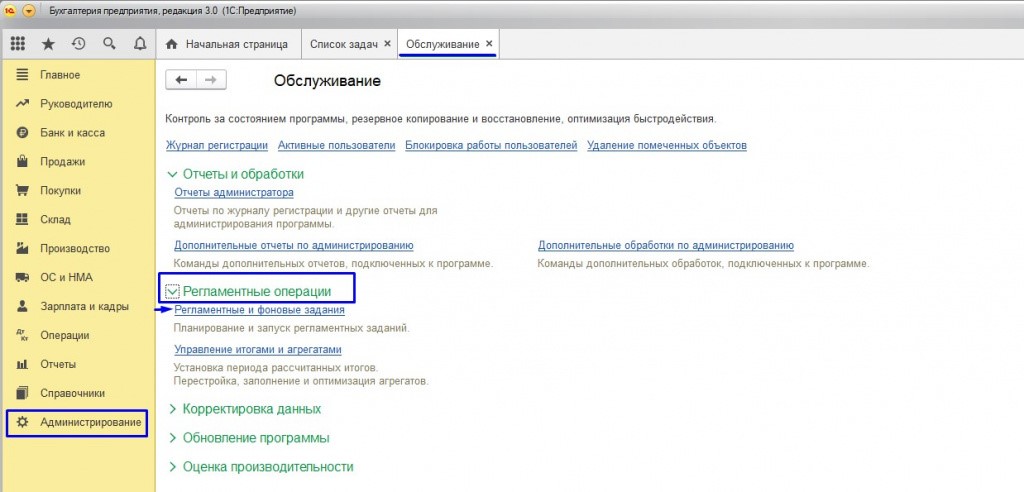Image resolution: width=1024 pixels, height=492 pixels.
Task: Expand the Обновление программы section
Action: point(172,438)
